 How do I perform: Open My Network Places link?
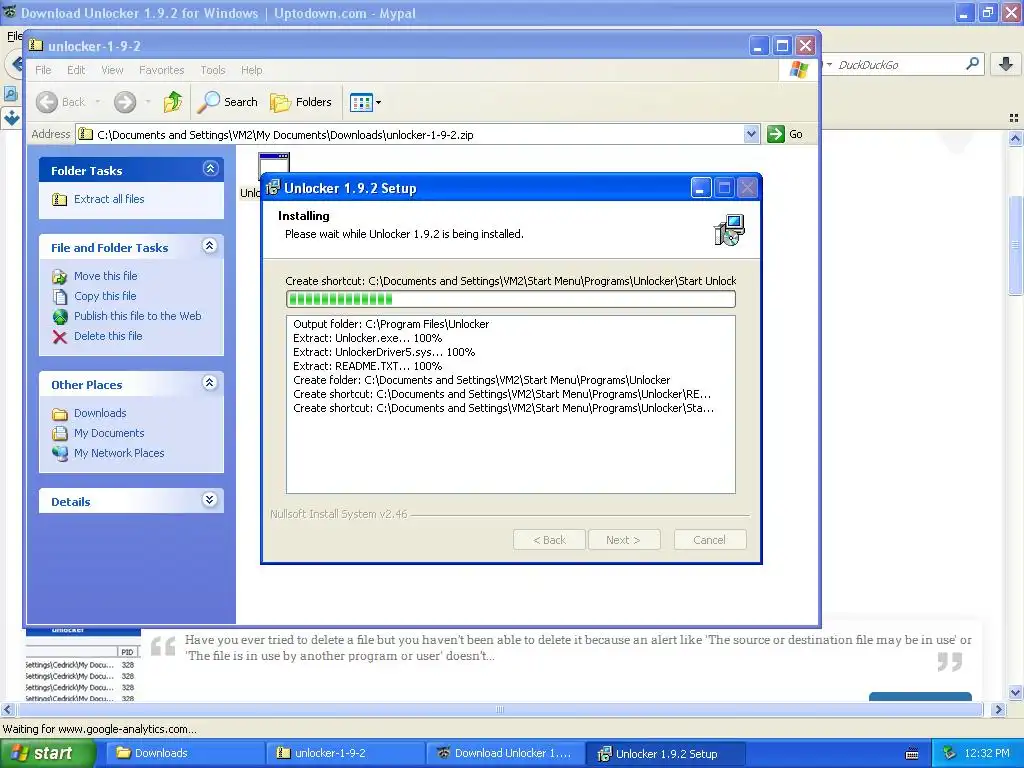119,453
